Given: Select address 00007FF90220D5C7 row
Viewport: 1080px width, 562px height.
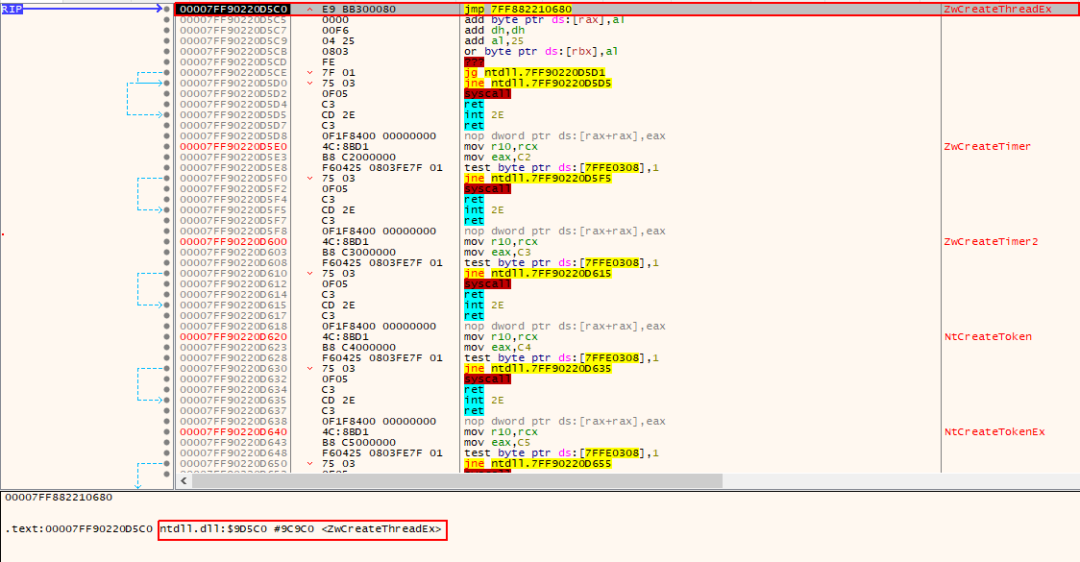Looking at the screenshot, I should (233, 30).
